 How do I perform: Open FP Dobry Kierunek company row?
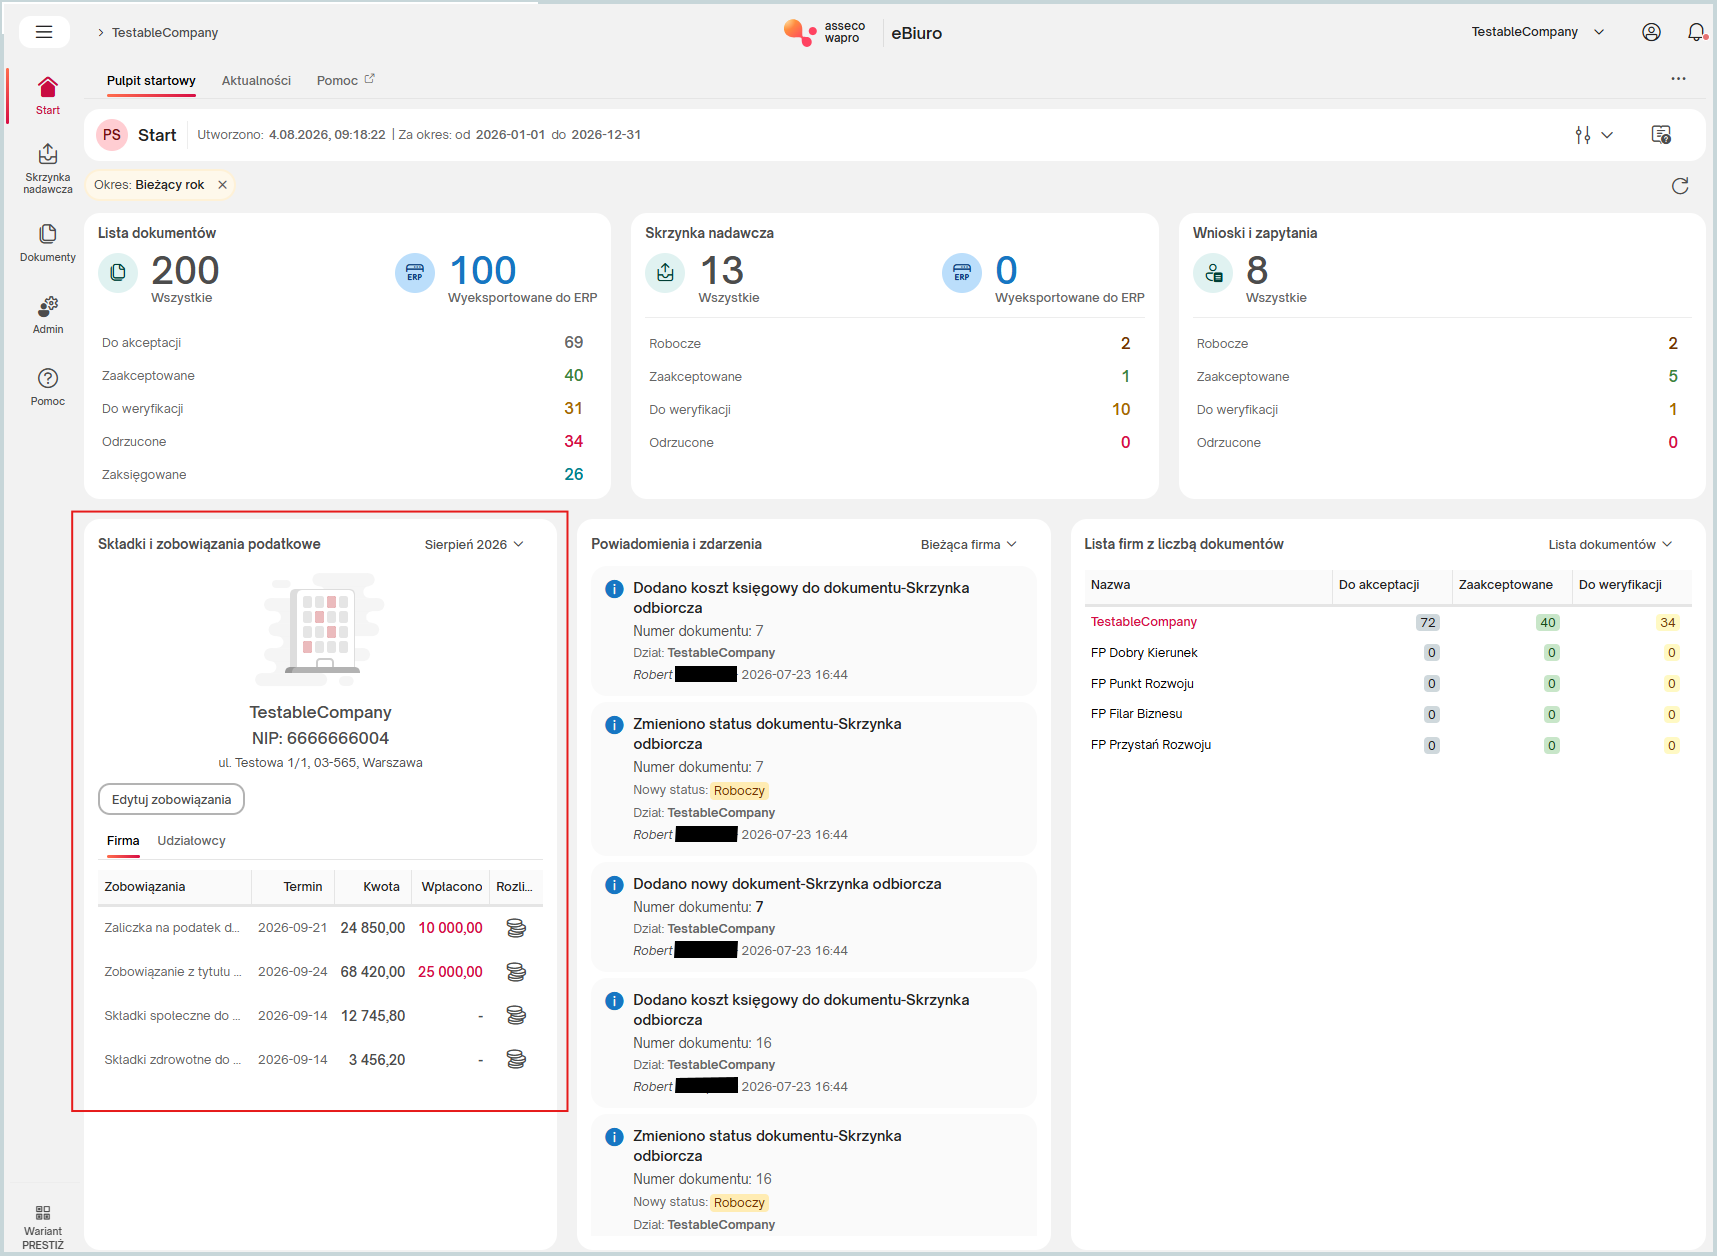[x=1388, y=653]
